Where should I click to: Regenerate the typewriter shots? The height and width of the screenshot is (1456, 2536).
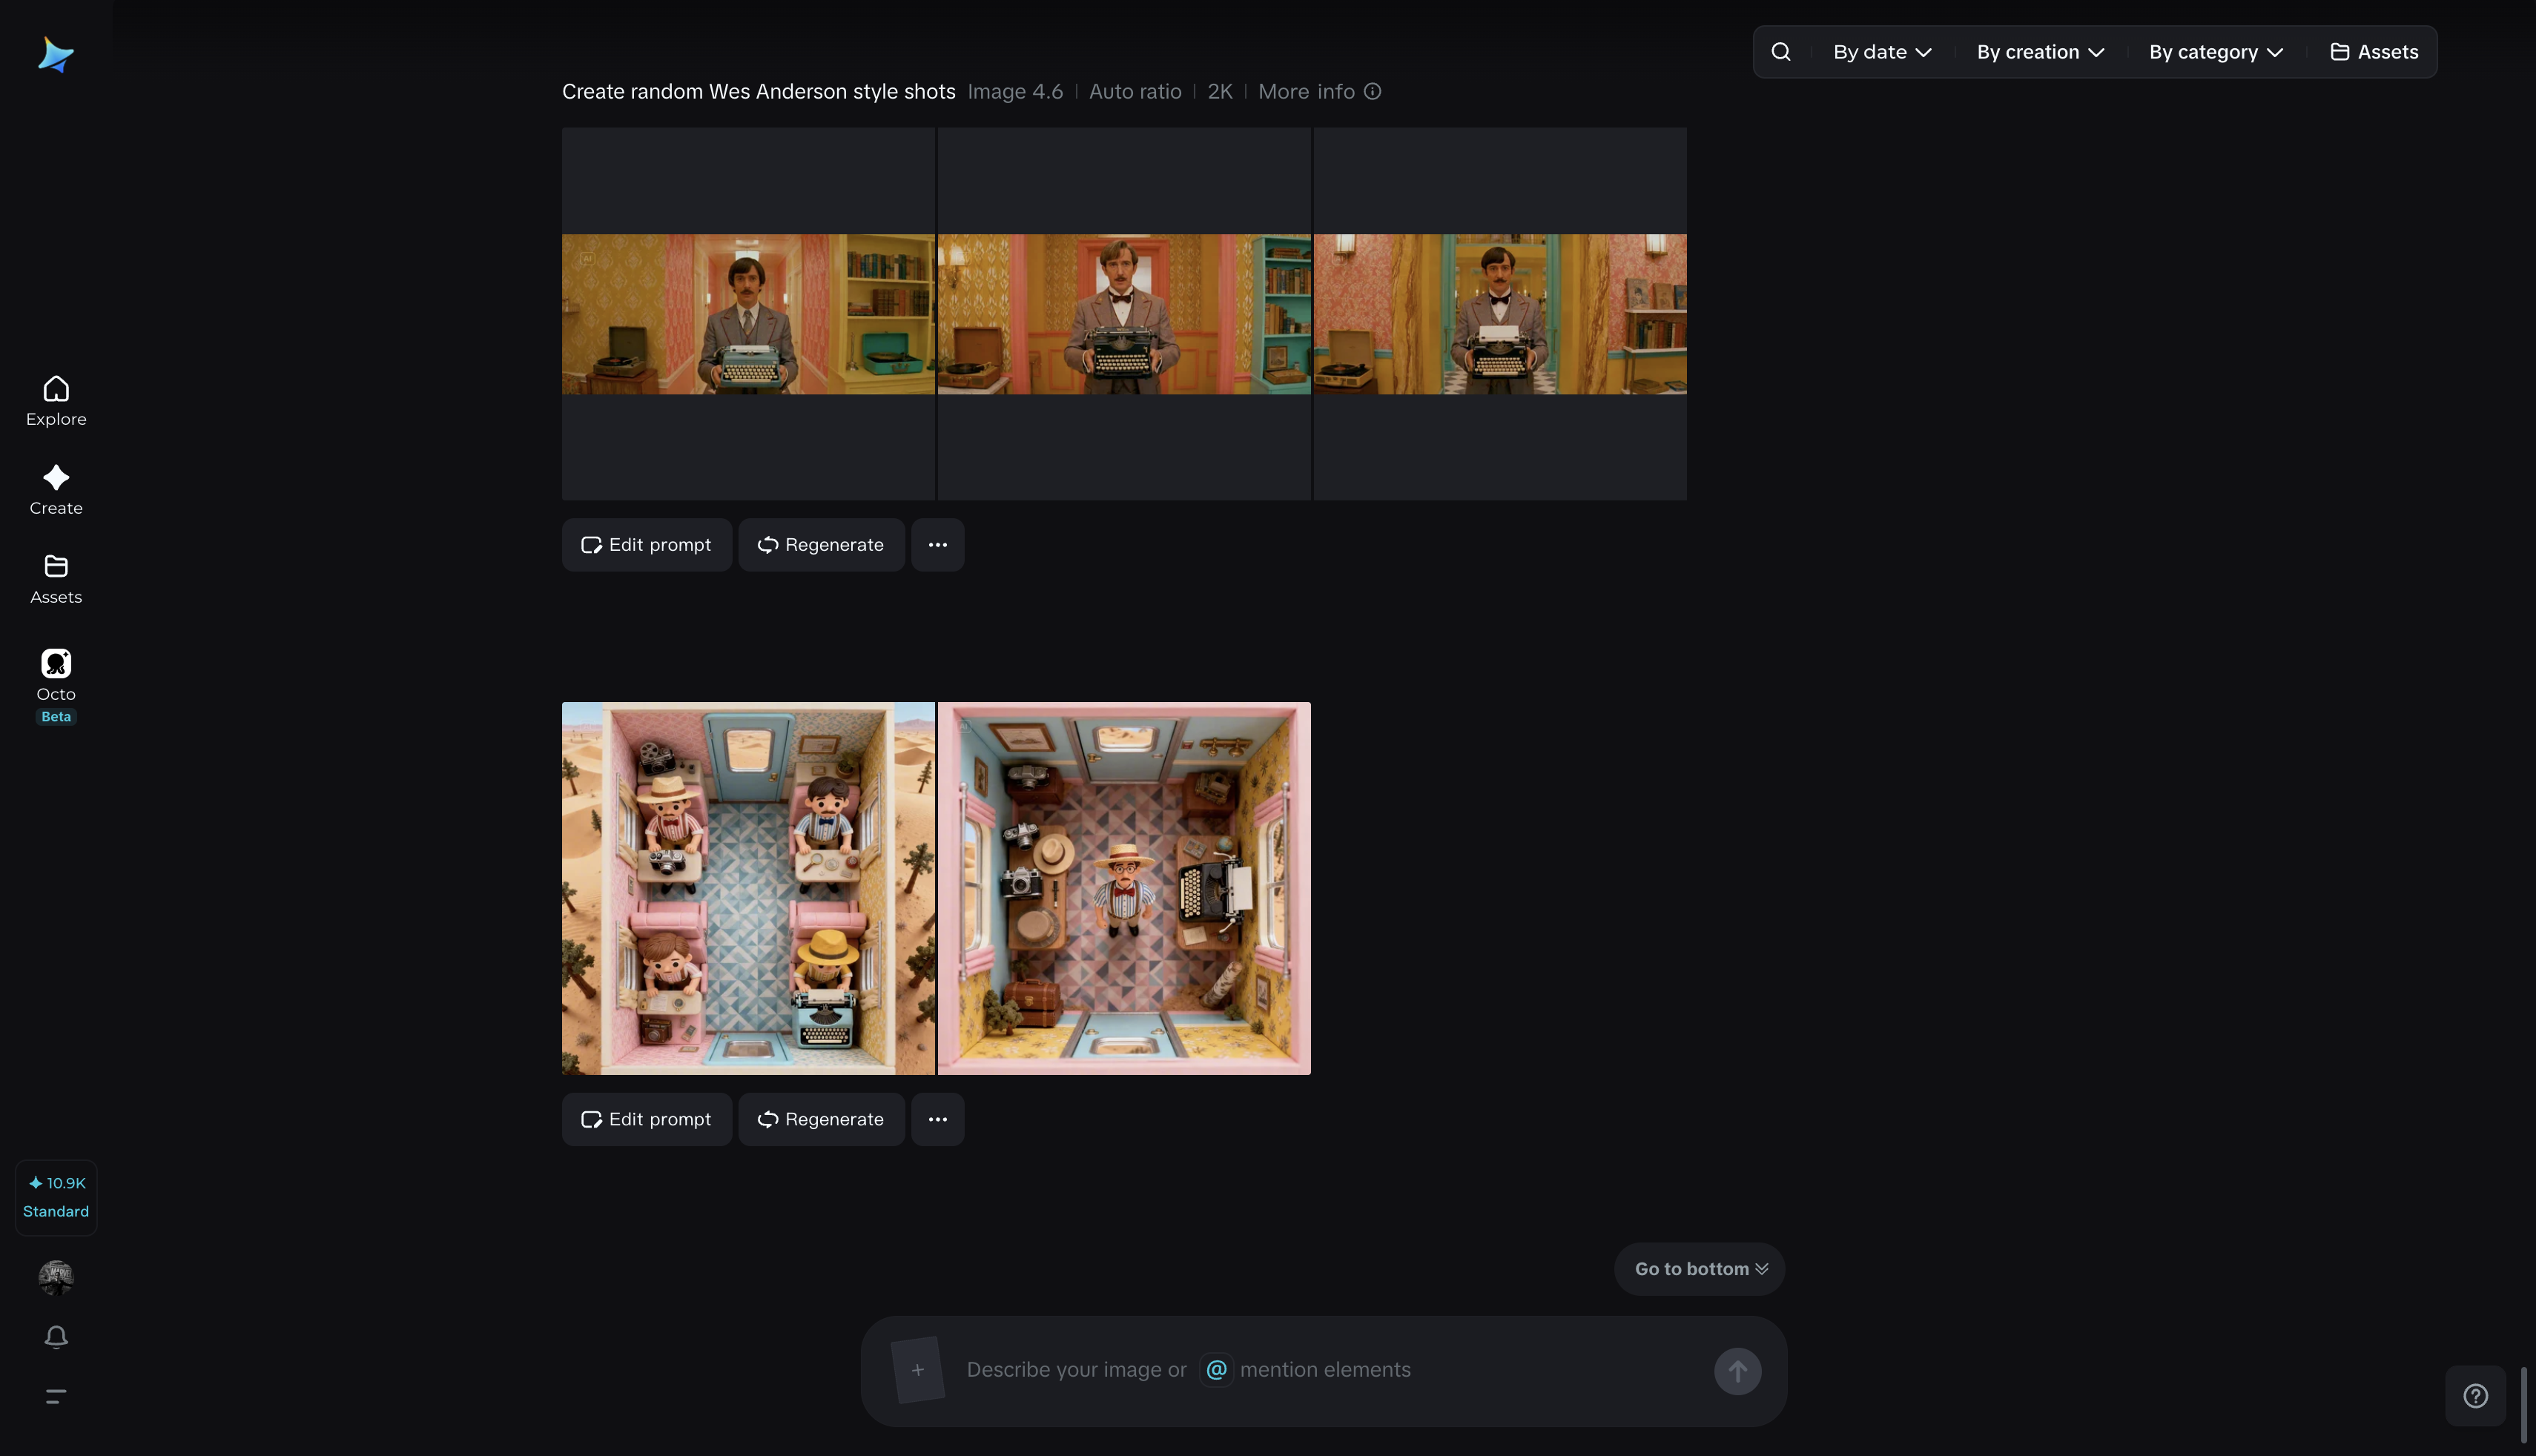coord(821,545)
